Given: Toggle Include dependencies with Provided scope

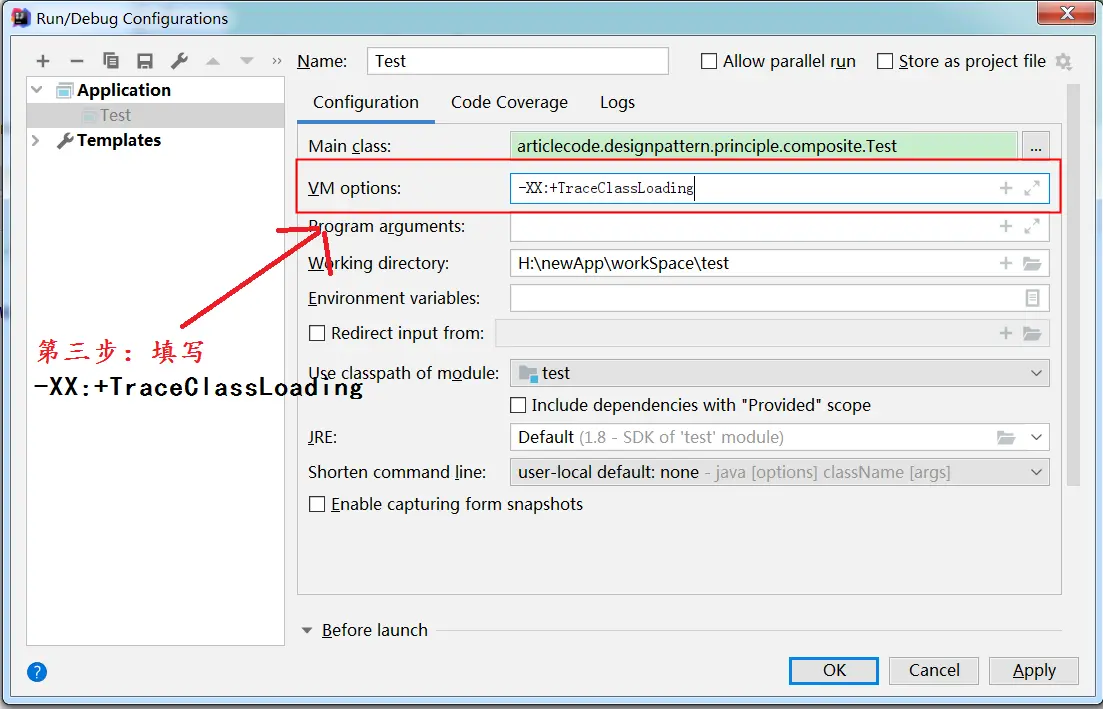Looking at the screenshot, I should point(518,405).
